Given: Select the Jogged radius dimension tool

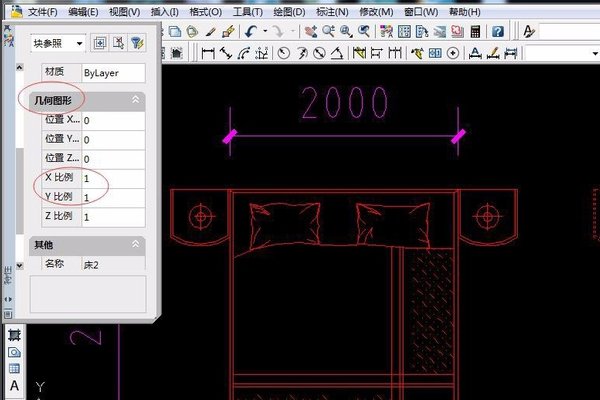Looking at the screenshot, I should coord(302,53).
